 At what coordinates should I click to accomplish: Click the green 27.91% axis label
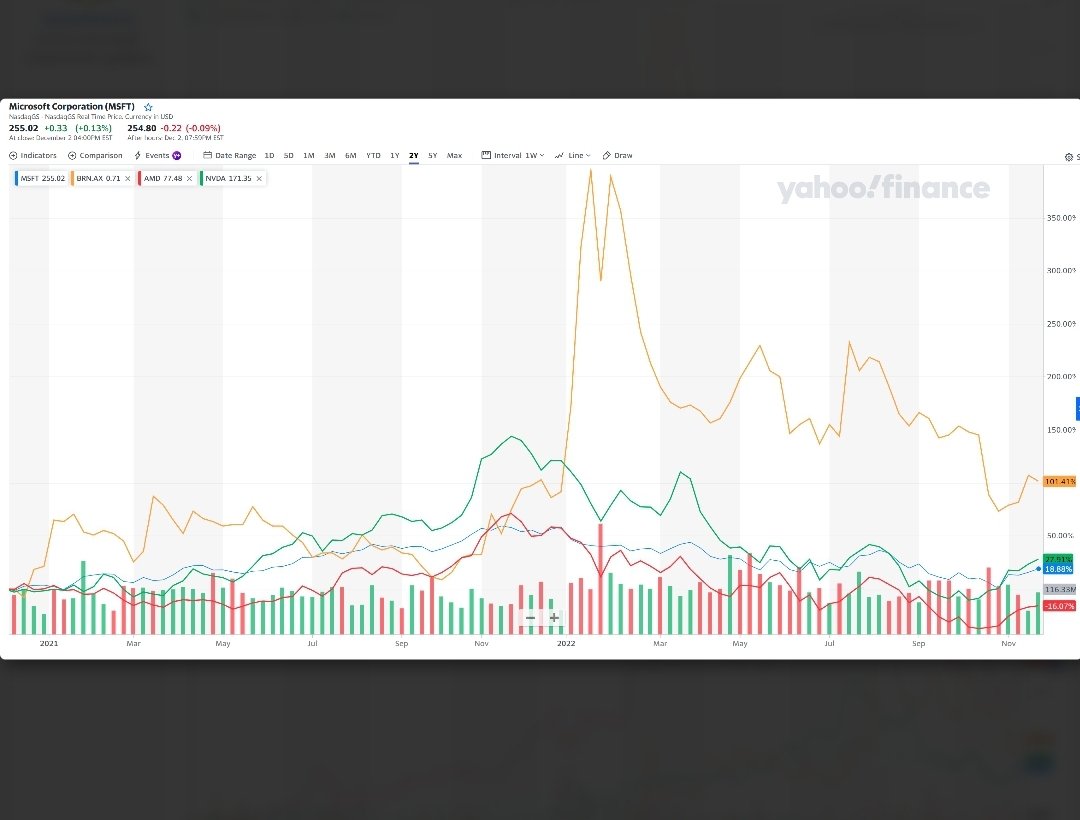coord(1058,559)
